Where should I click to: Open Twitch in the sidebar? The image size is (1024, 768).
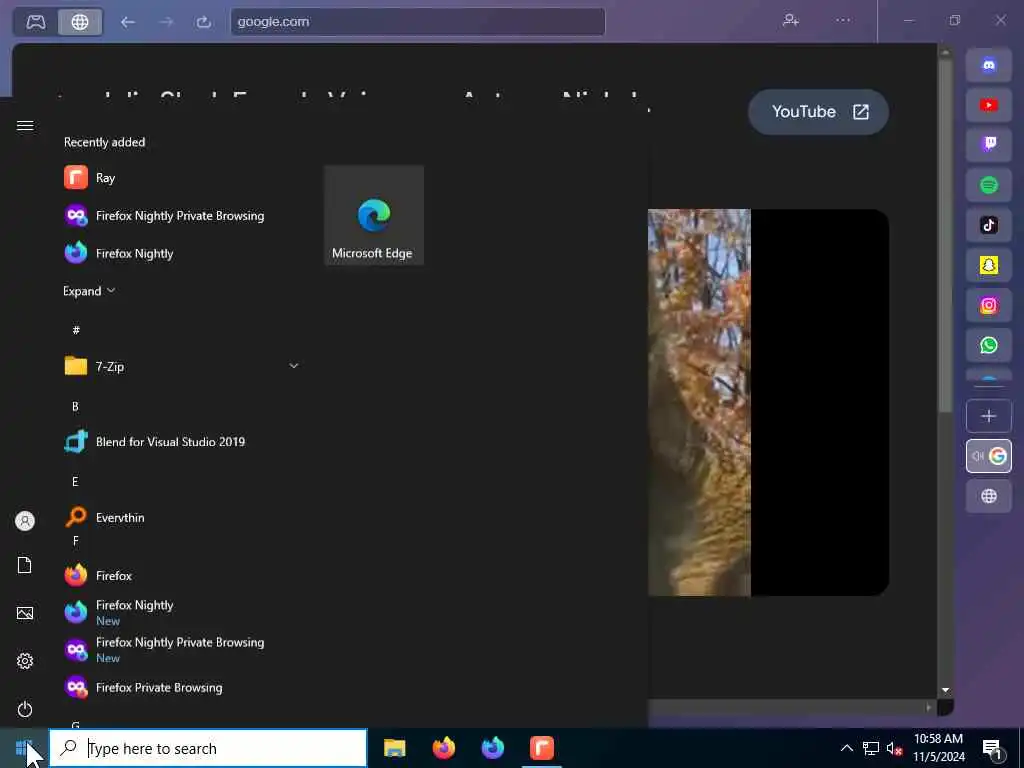tap(989, 145)
